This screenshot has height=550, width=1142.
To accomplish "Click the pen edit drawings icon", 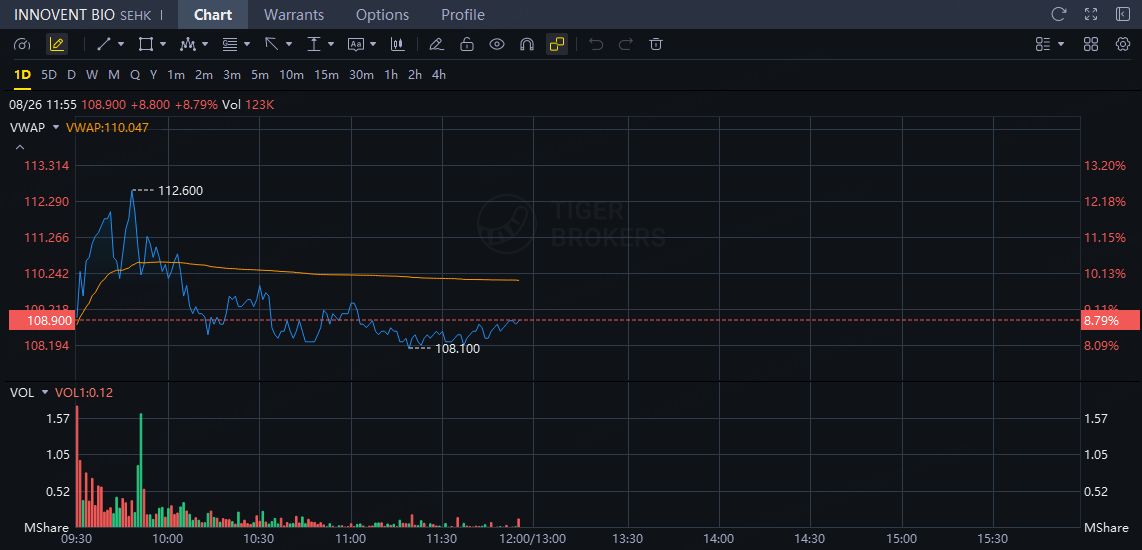I will pos(436,44).
